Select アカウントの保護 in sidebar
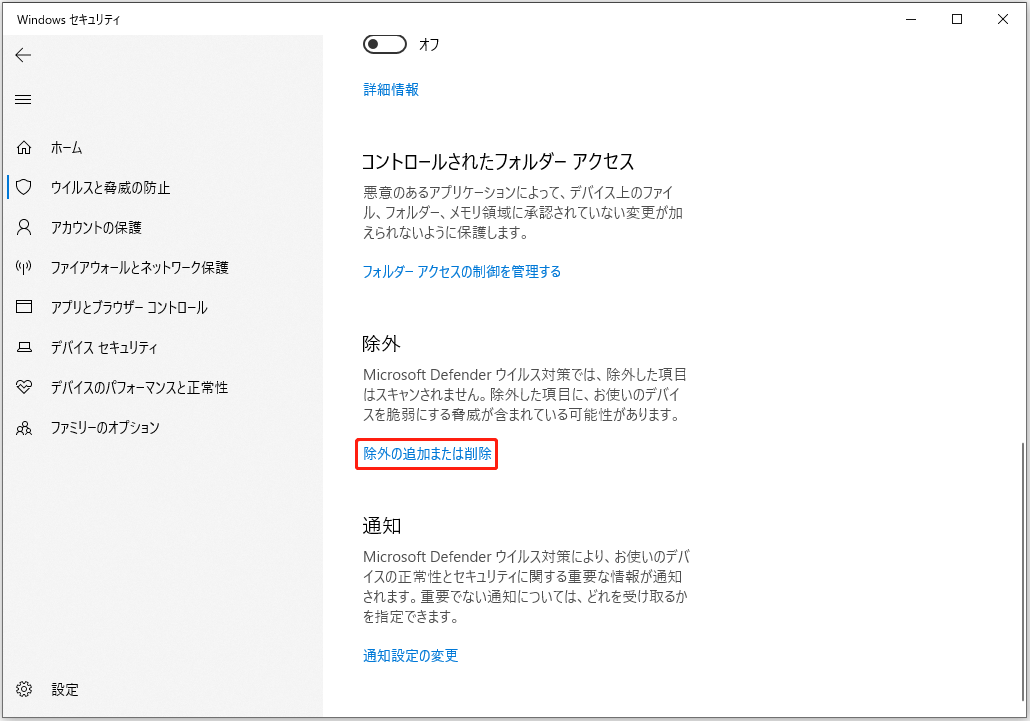The height and width of the screenshot is (721, 1030). [x=96, y=228]
